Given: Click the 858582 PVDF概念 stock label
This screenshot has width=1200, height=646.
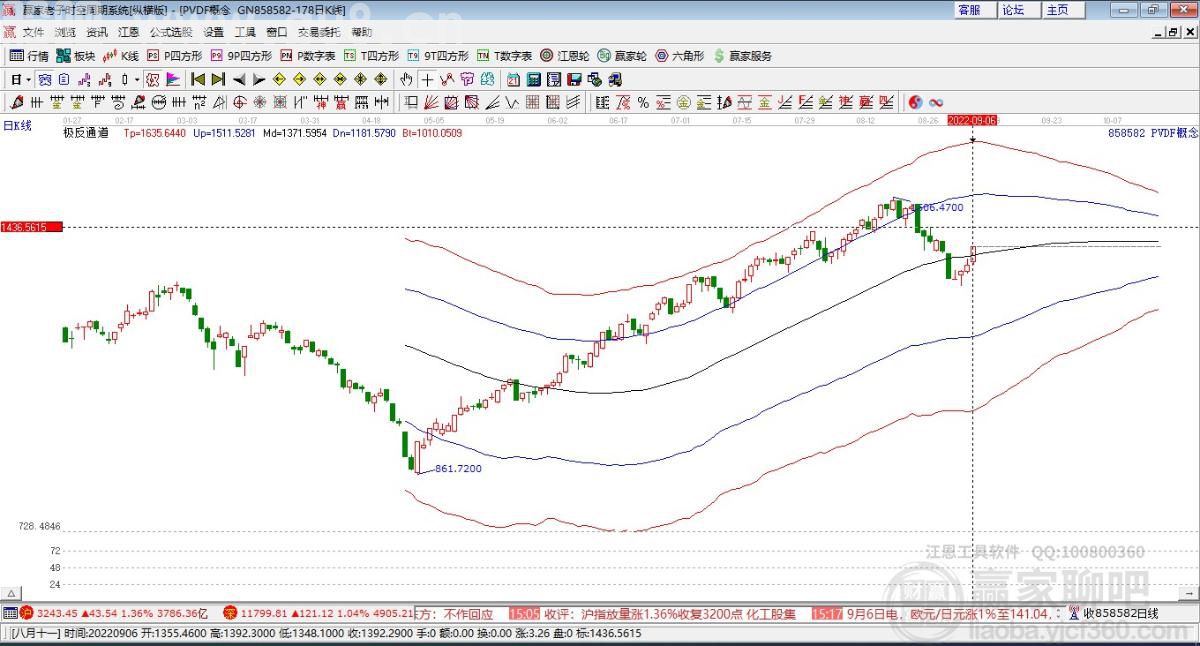Looking at the screenshot, I should pos(1153,132).
